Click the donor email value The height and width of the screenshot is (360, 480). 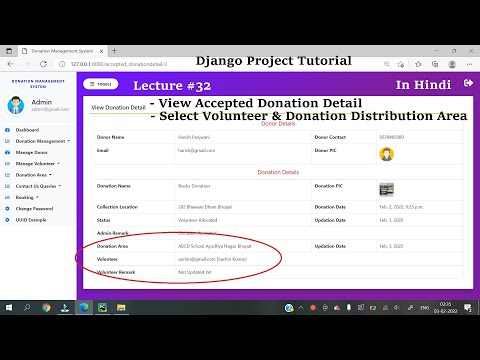[x=196, y=150]
